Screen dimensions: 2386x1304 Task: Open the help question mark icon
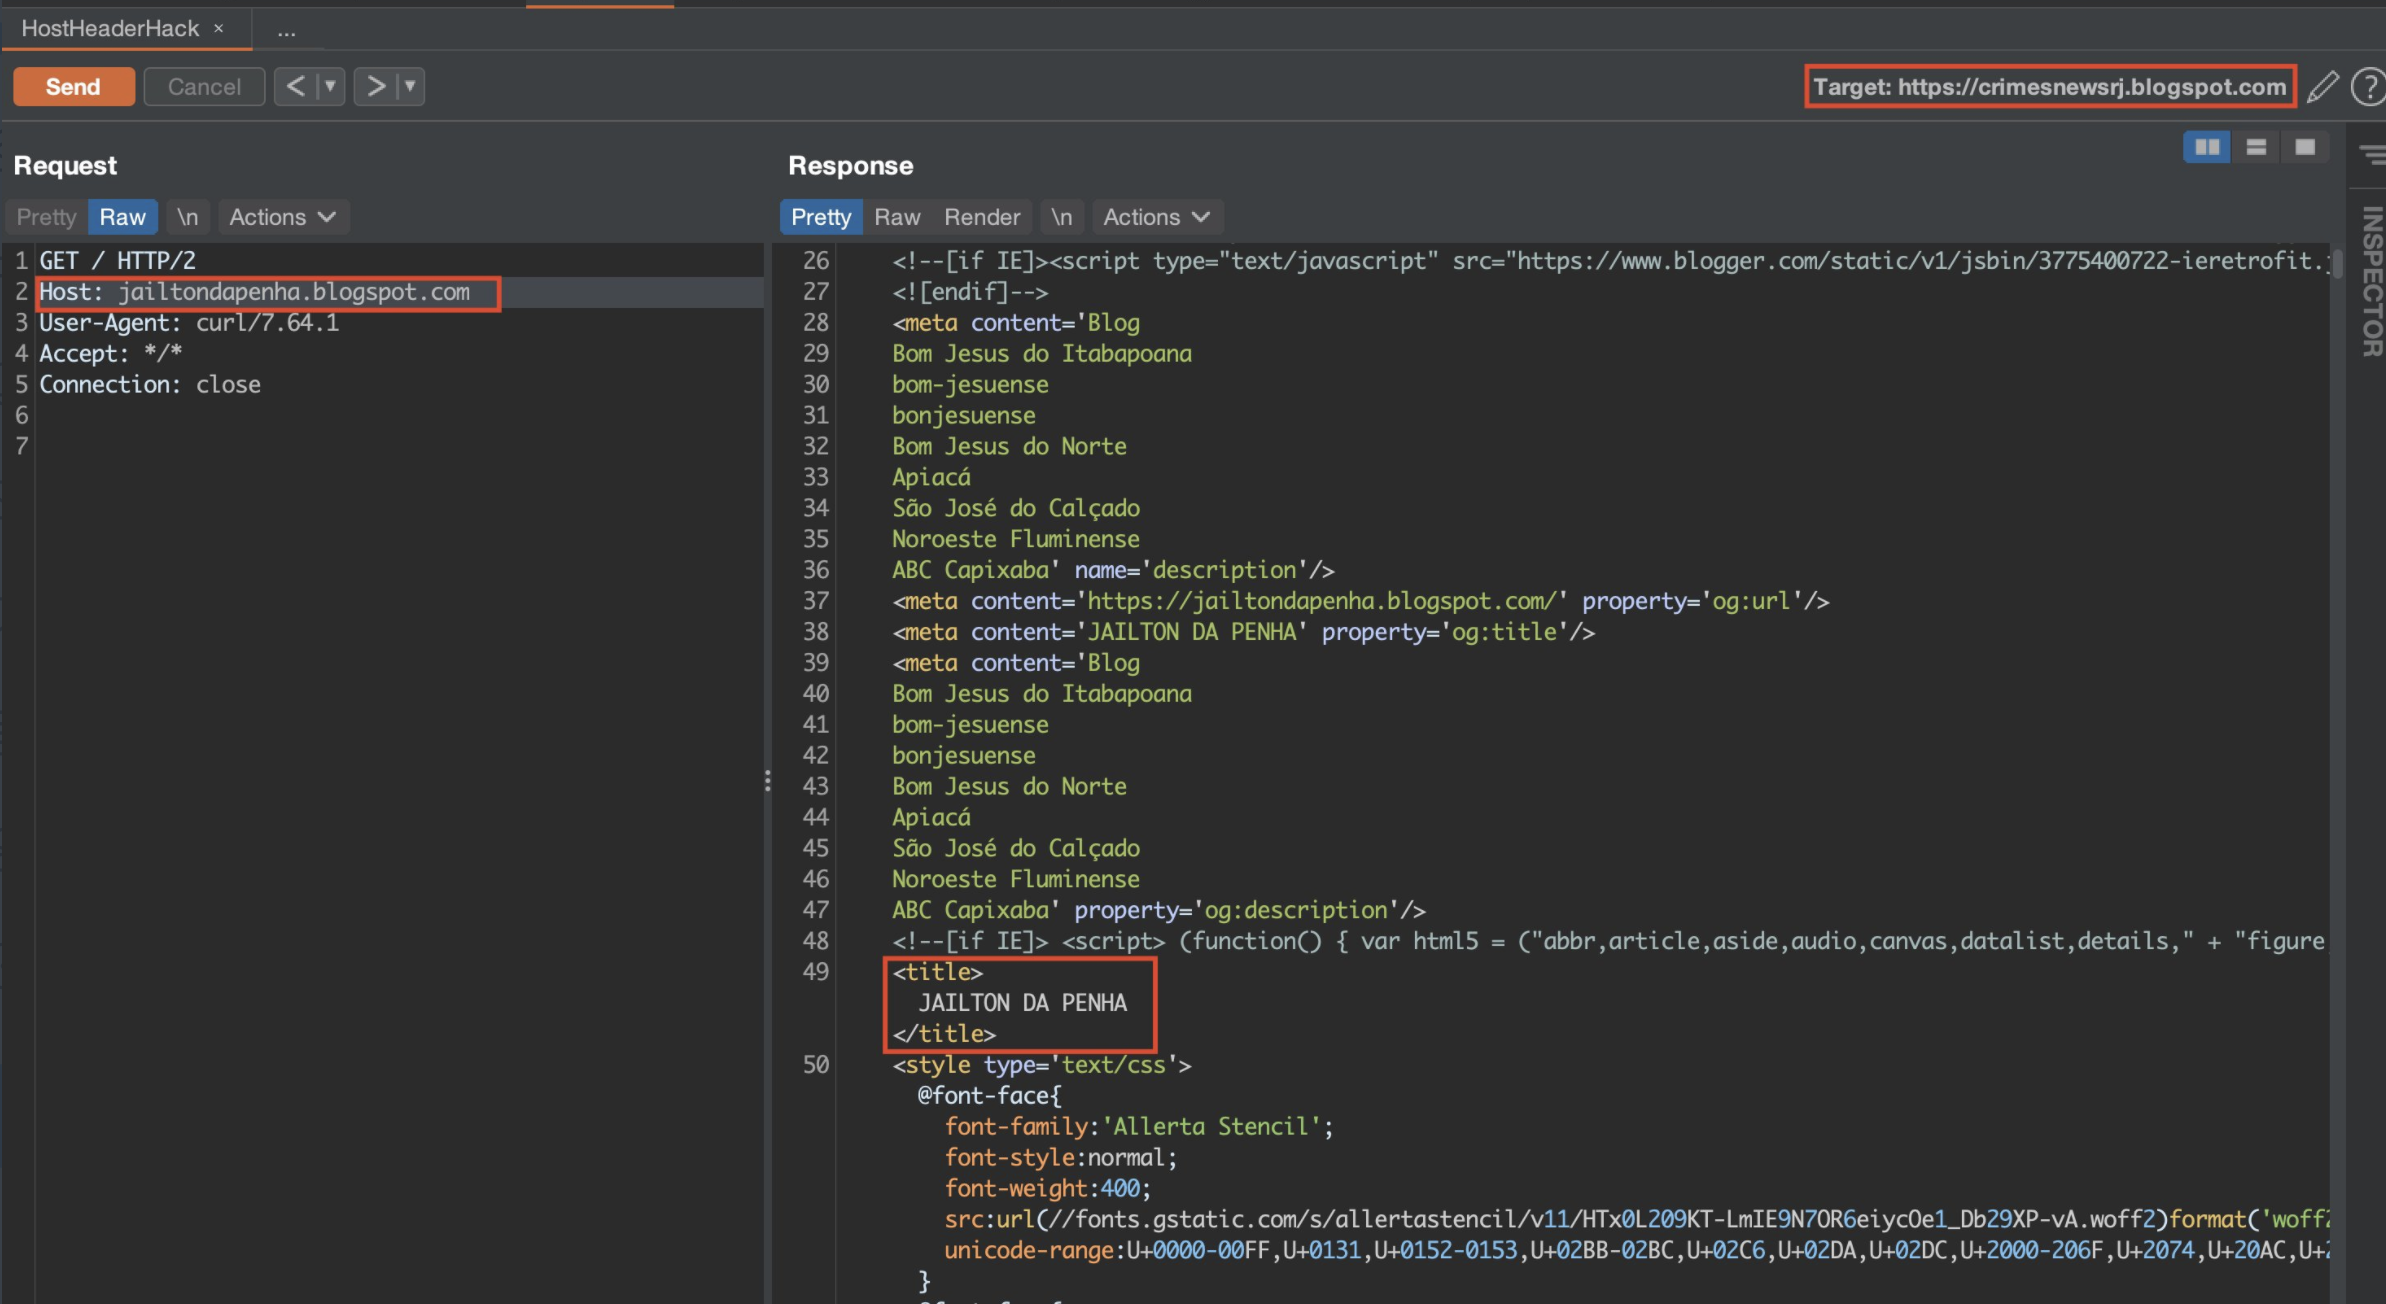[x=2367, y=87]
